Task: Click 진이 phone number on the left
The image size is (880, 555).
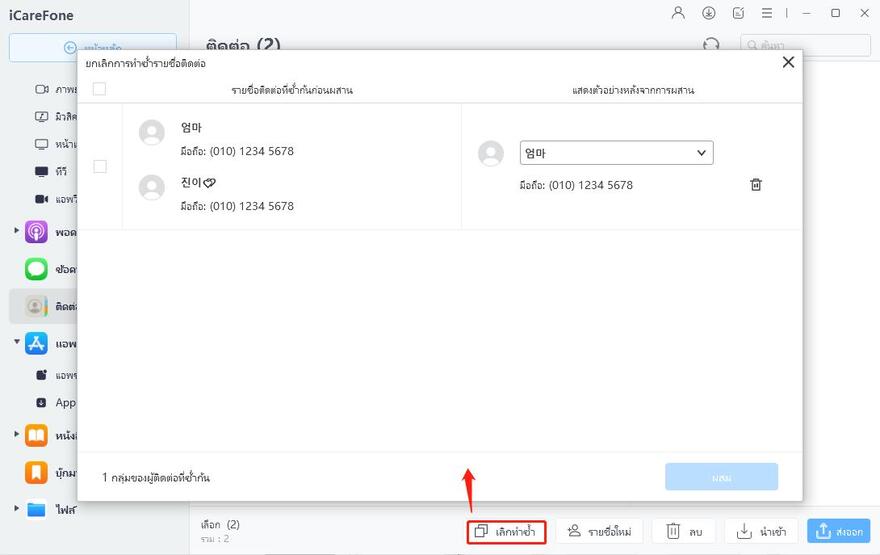Action: (x=237, y=206)
